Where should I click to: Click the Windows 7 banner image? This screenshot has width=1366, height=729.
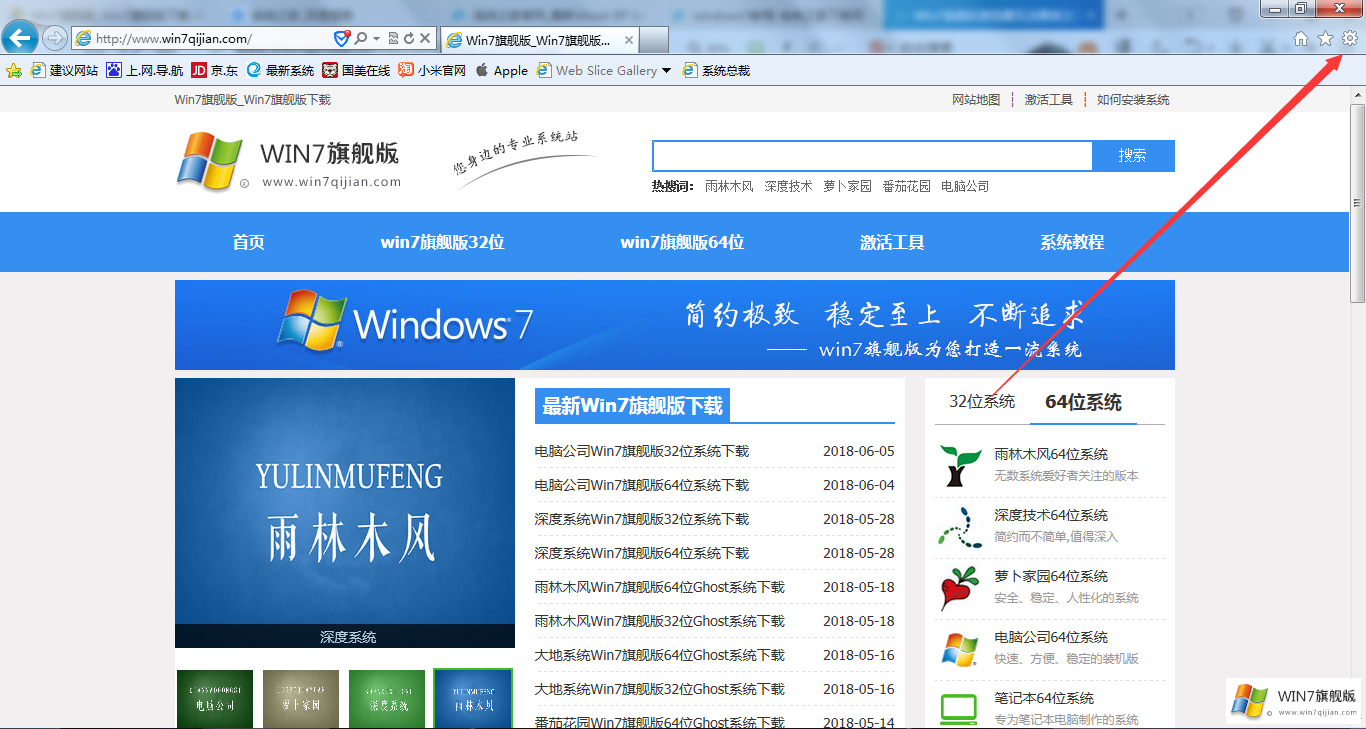tap(675, 325)
